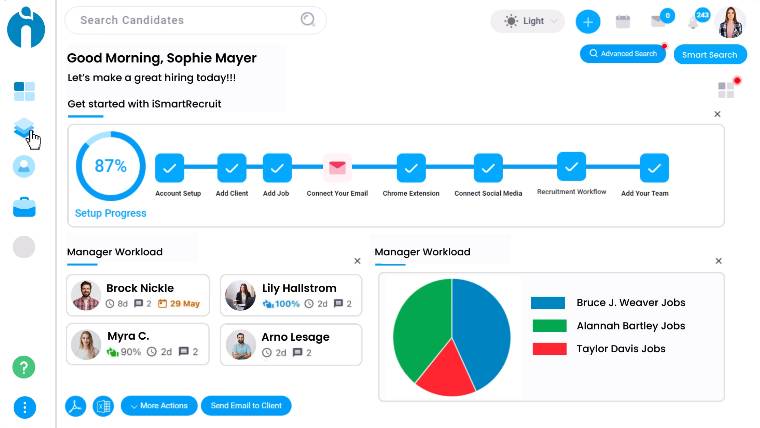Viewport: 760px width, 428px height.
Task: Open the three-dot more options menu in the sidebar
Action: click(x=24, y=407)
